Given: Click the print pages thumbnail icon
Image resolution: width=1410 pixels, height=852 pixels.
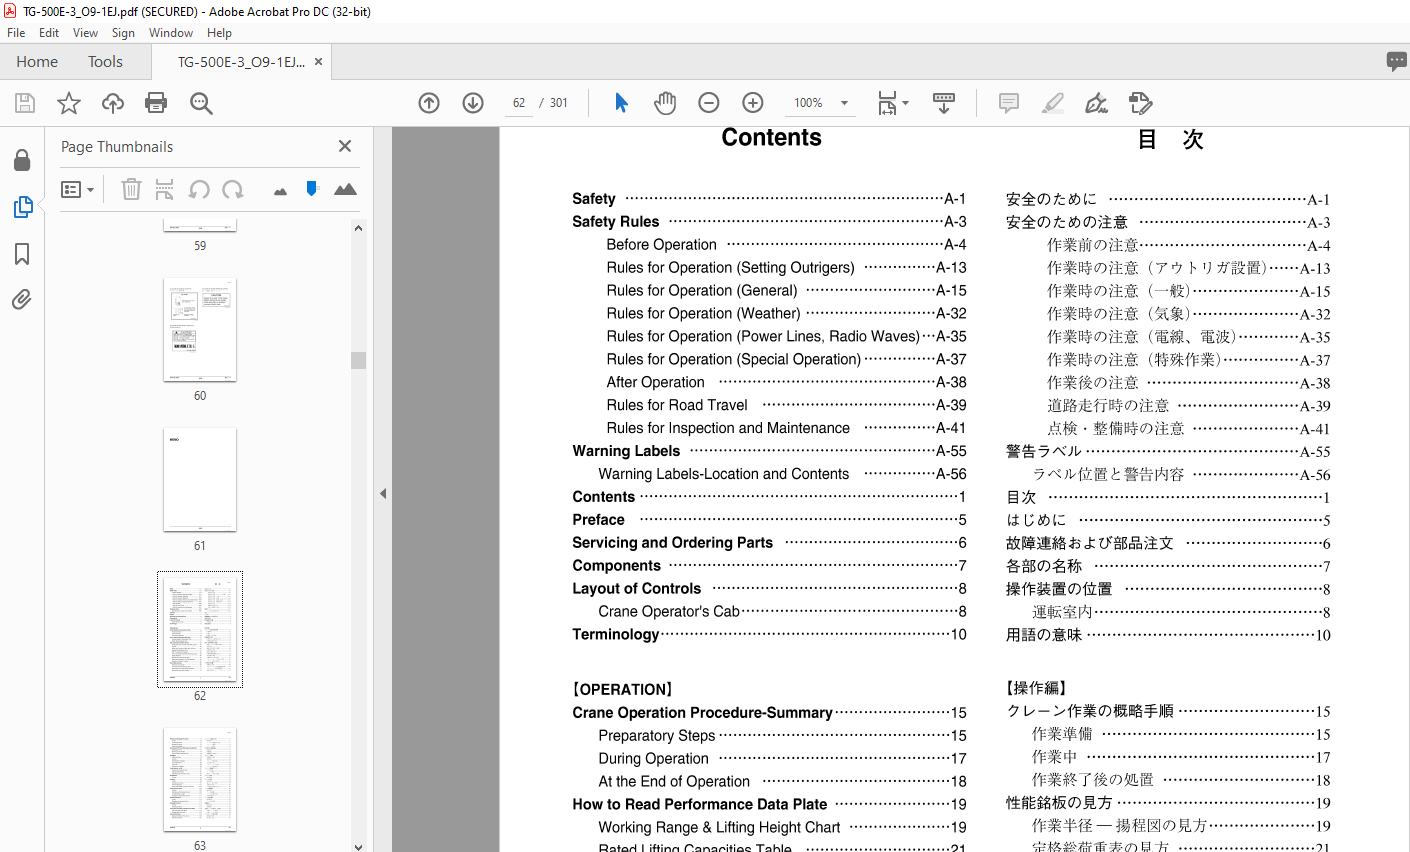Looking at the screenshot, I should 165,189.
